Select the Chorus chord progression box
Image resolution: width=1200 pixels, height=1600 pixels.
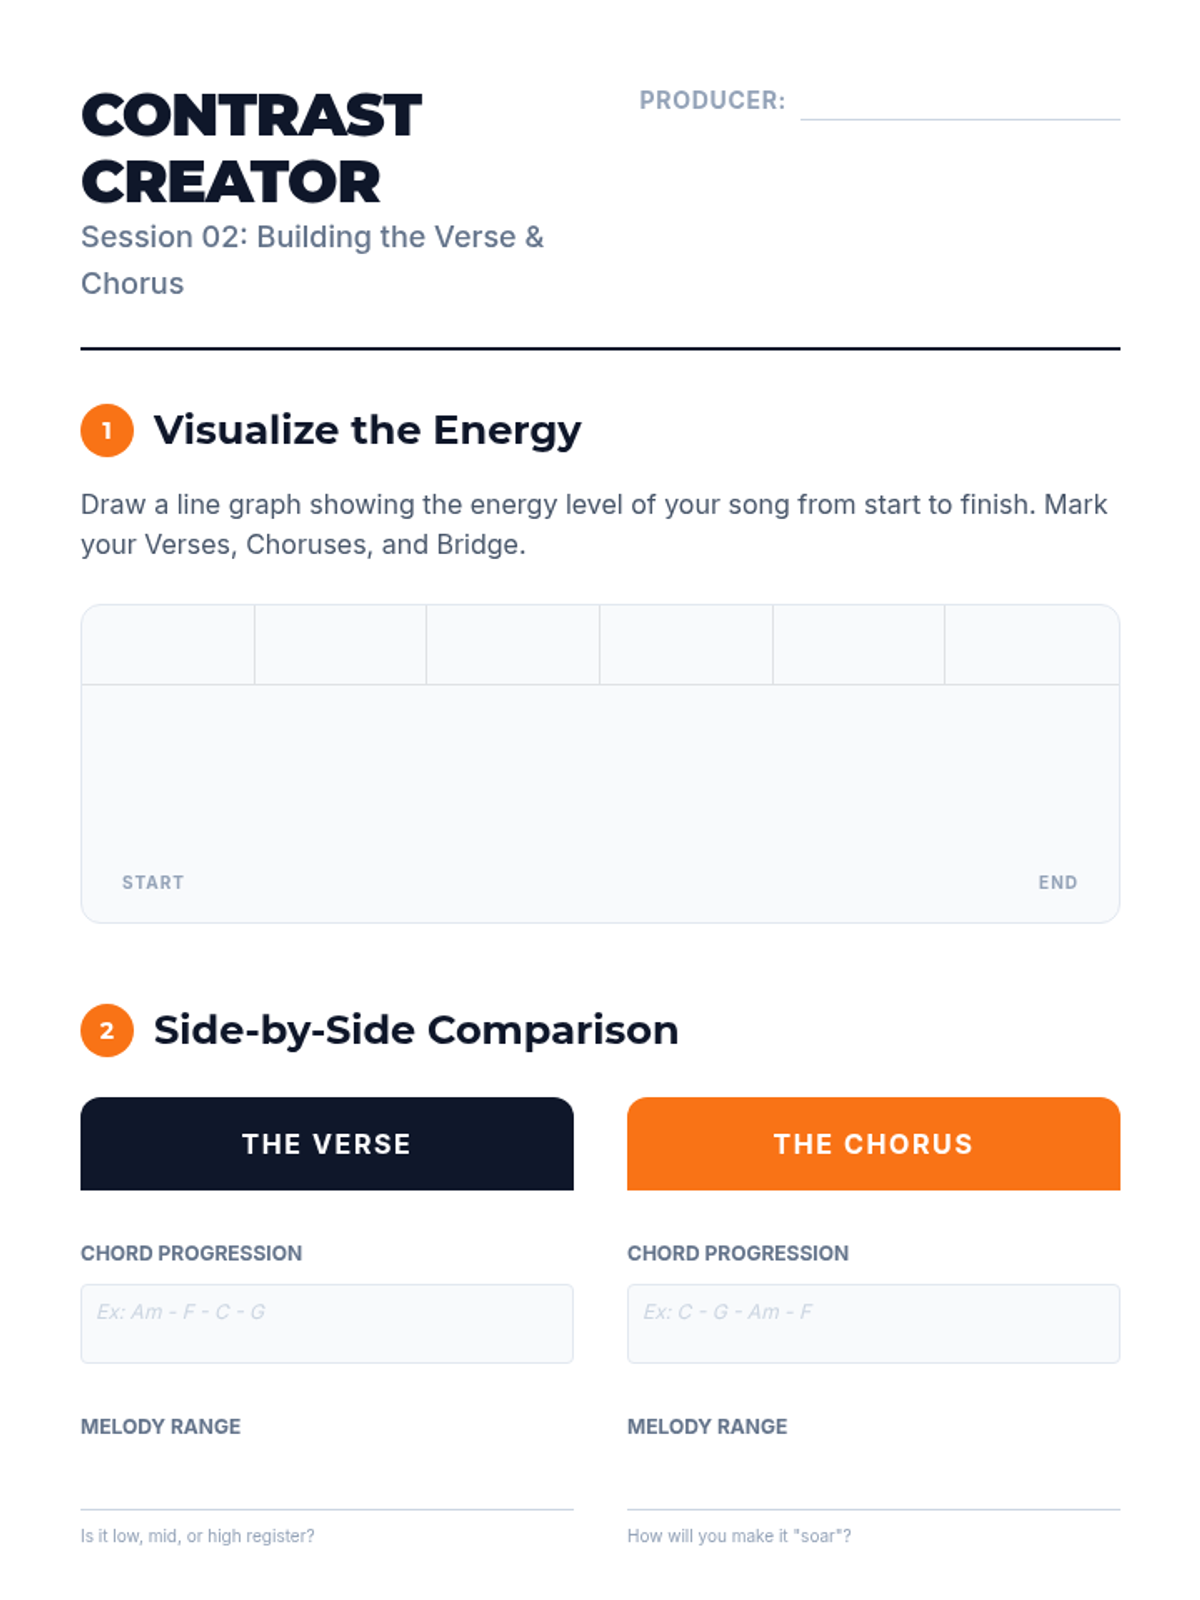coord(873,1324)
